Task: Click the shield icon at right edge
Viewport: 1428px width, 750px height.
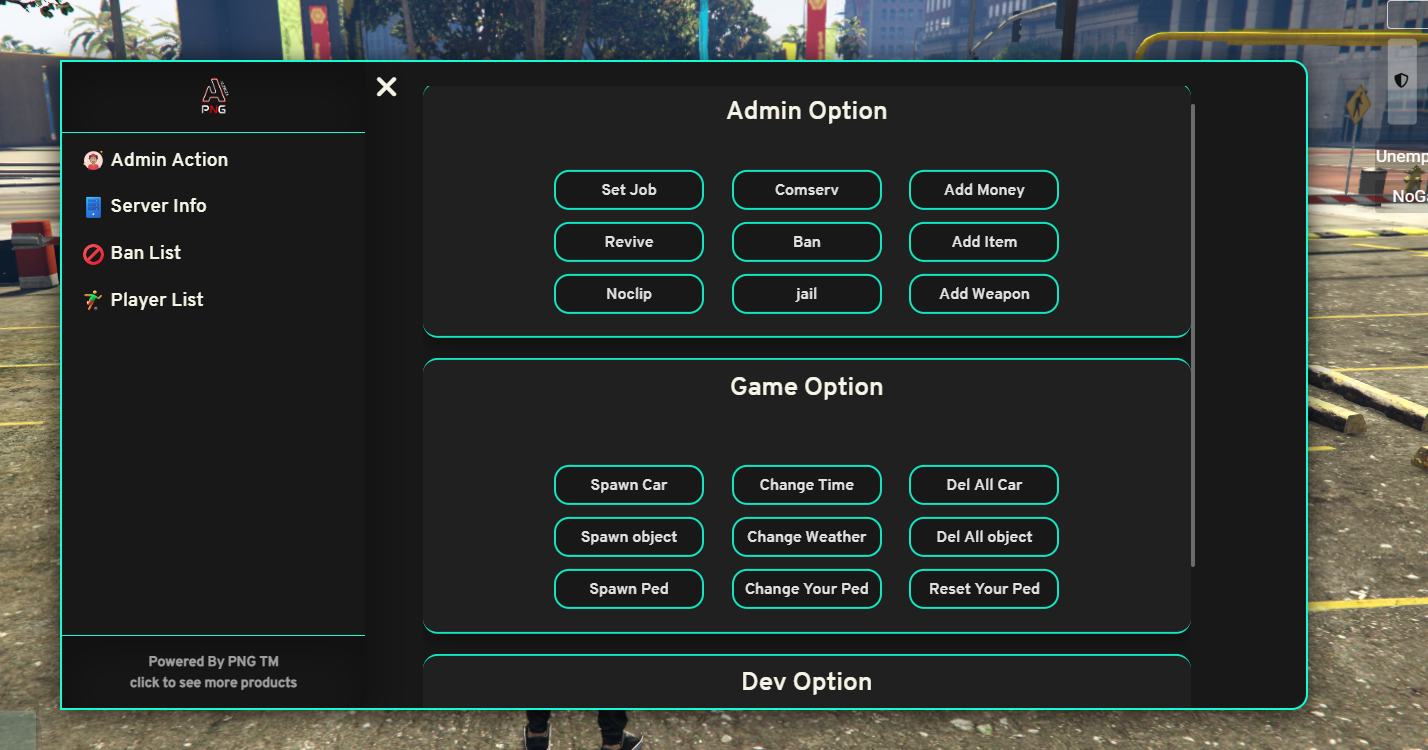Action: pyautogui.click(x=1401, y=80)
